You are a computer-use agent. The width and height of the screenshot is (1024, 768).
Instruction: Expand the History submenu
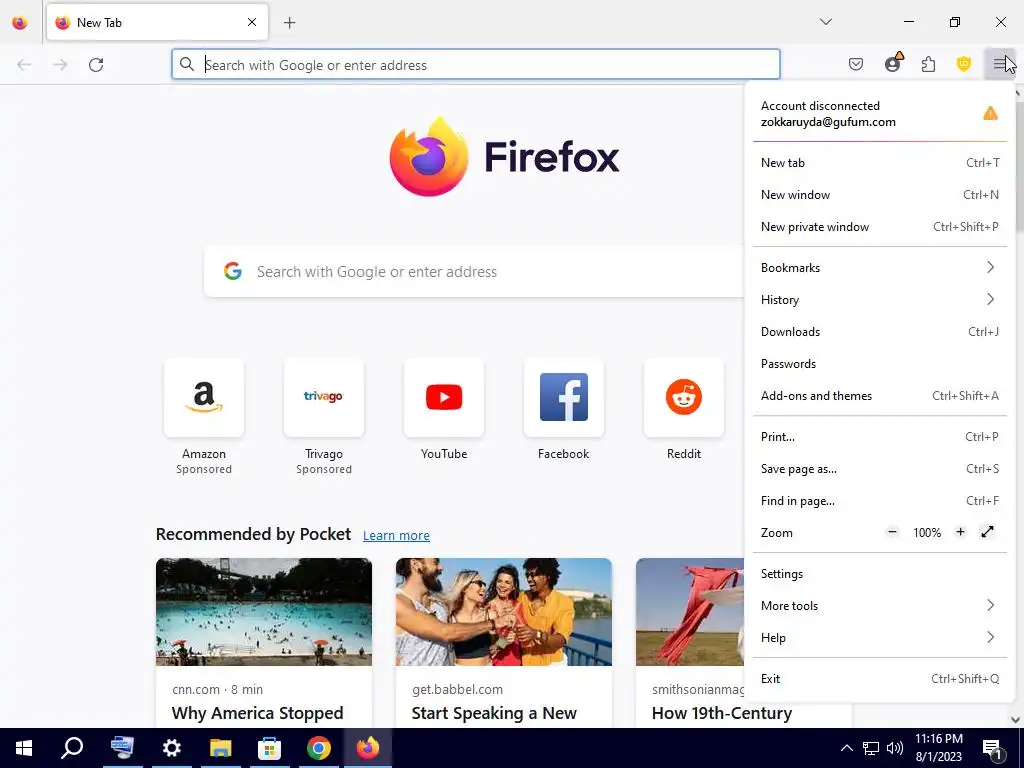[x=880, y=300]
